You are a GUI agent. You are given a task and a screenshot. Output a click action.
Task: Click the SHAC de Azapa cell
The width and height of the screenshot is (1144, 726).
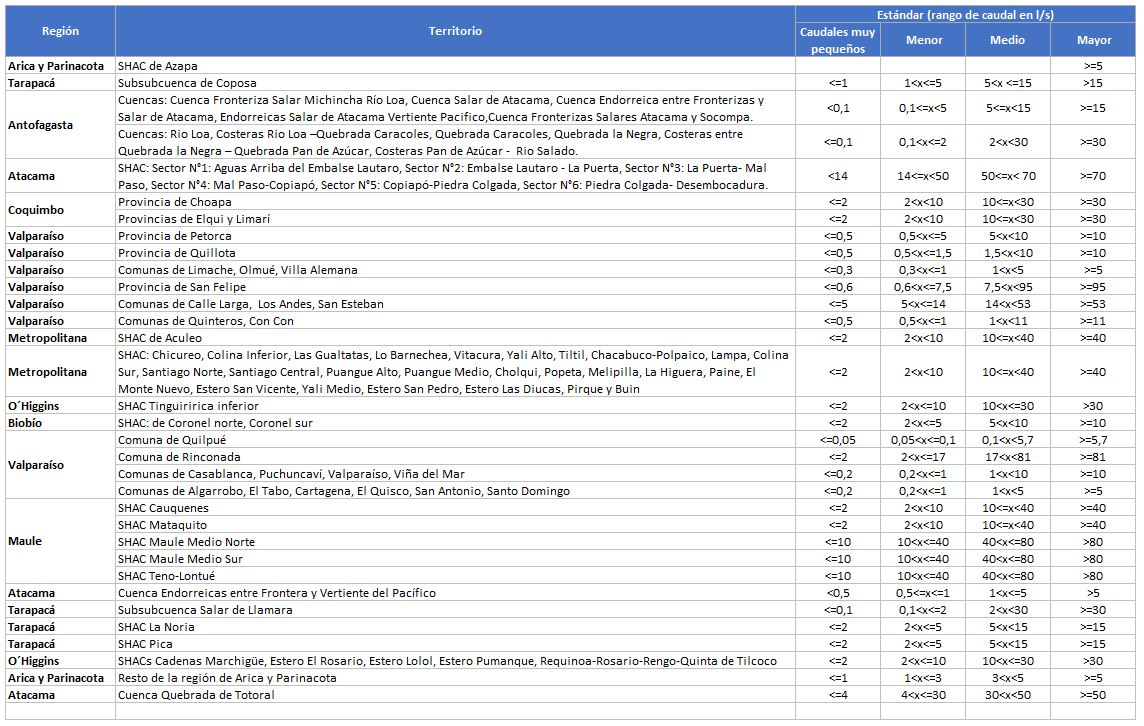pos(157,66)
